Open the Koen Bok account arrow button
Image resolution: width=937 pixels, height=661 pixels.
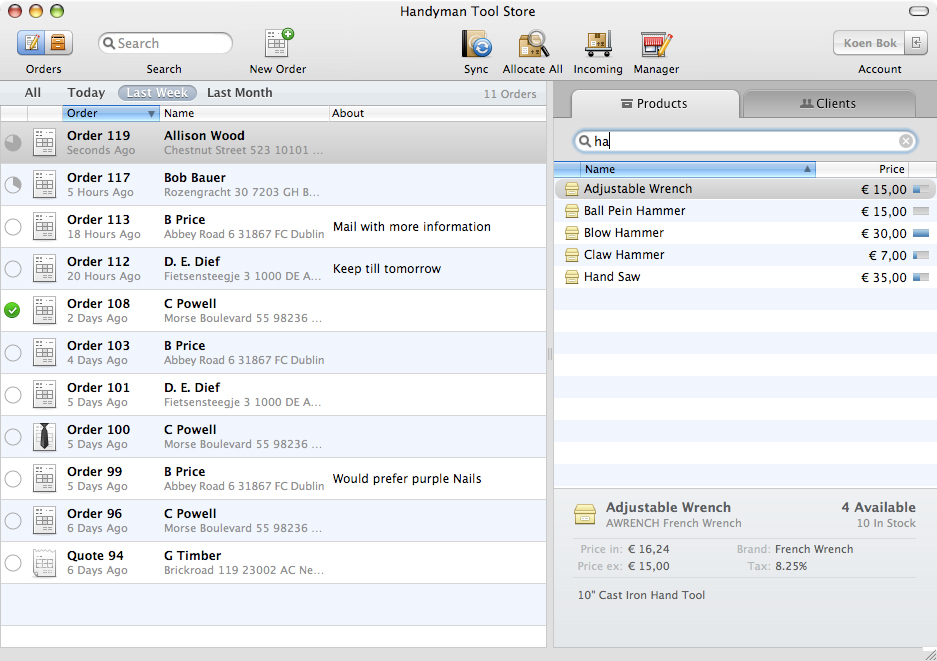917,43
